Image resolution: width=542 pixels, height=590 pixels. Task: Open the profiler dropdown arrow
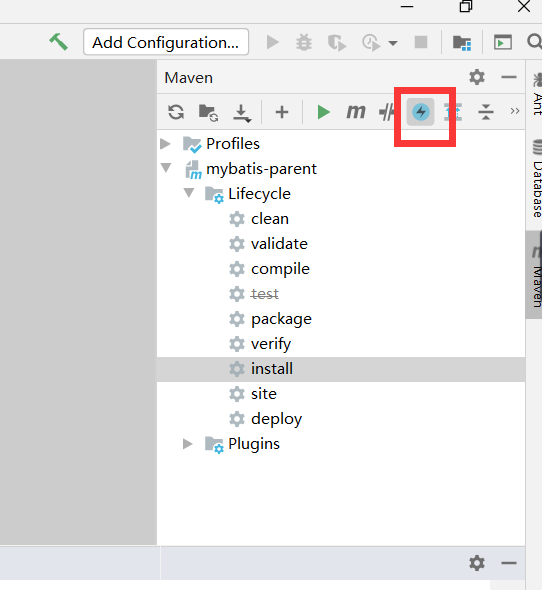[393, 43]
